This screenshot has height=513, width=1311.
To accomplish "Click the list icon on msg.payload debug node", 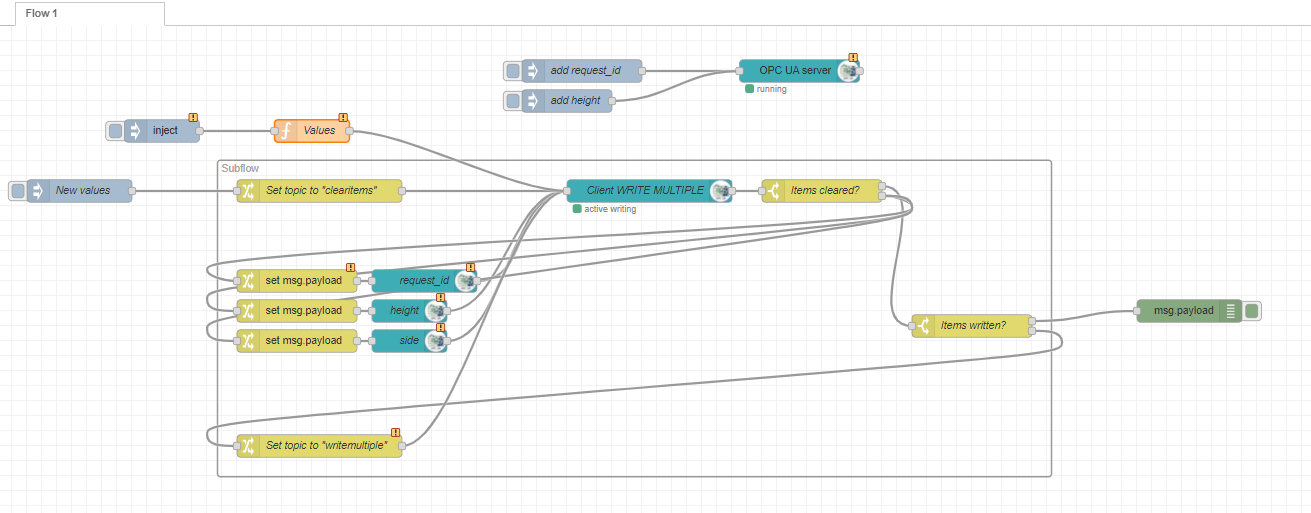I will pyautogui.click(x=1231, y=311).
